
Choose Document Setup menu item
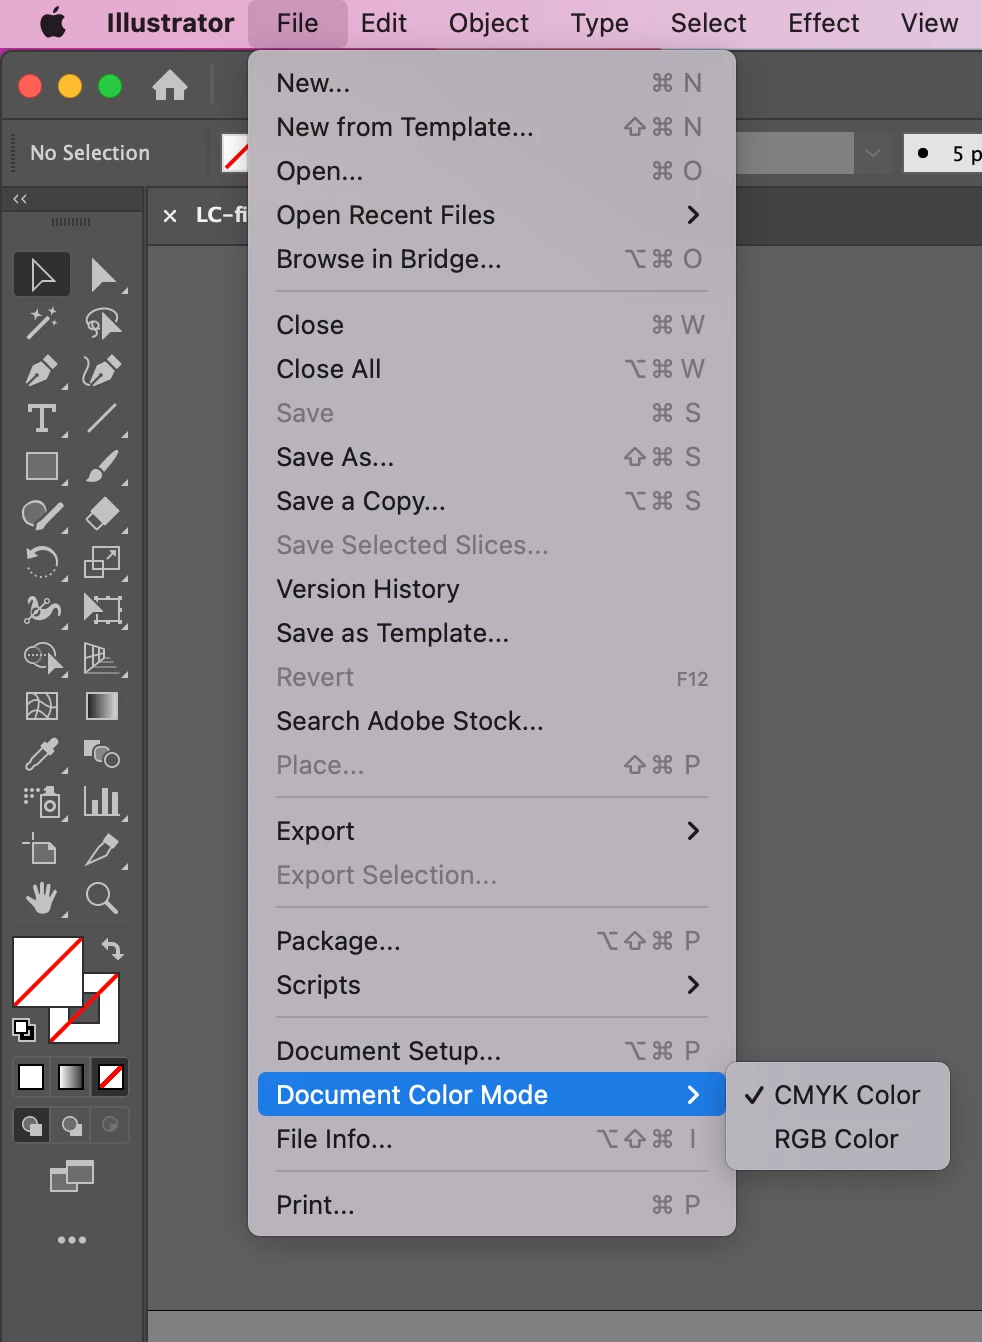(x=491, y=1051)
